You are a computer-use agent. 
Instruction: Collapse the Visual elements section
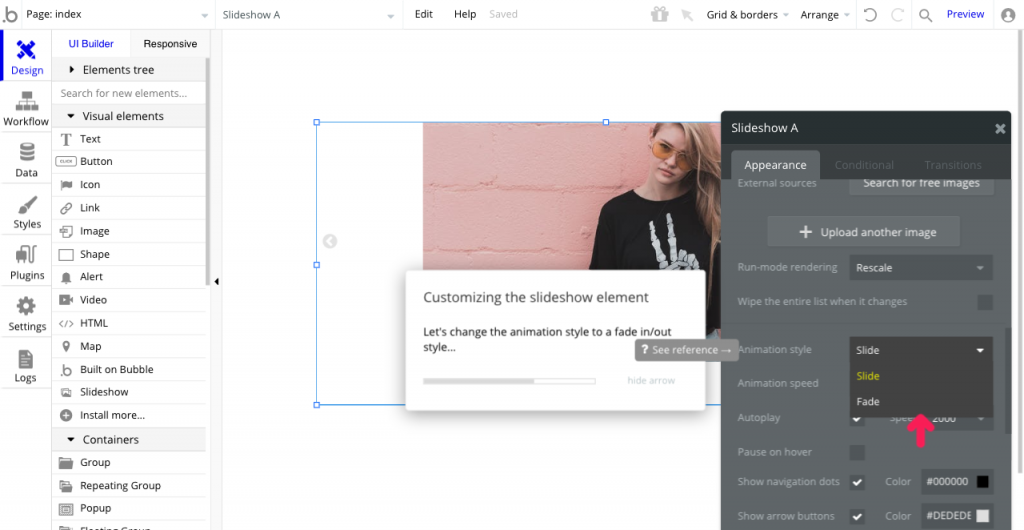click(x=129, y=116)
